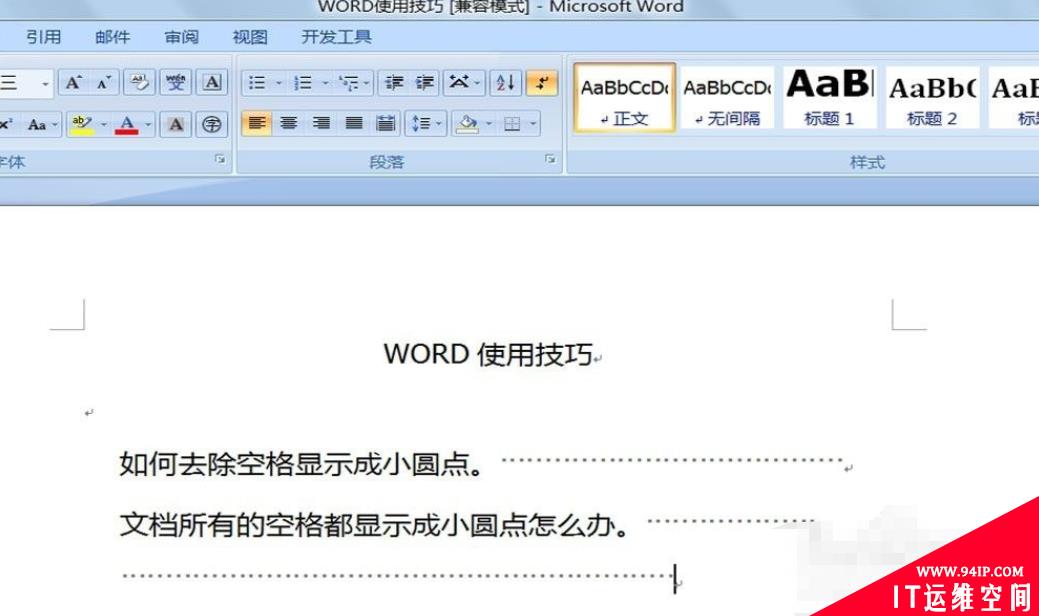This screenshot has width=1039, height=616.
Task: Switch to the 视图 tab
Action: 250,36
